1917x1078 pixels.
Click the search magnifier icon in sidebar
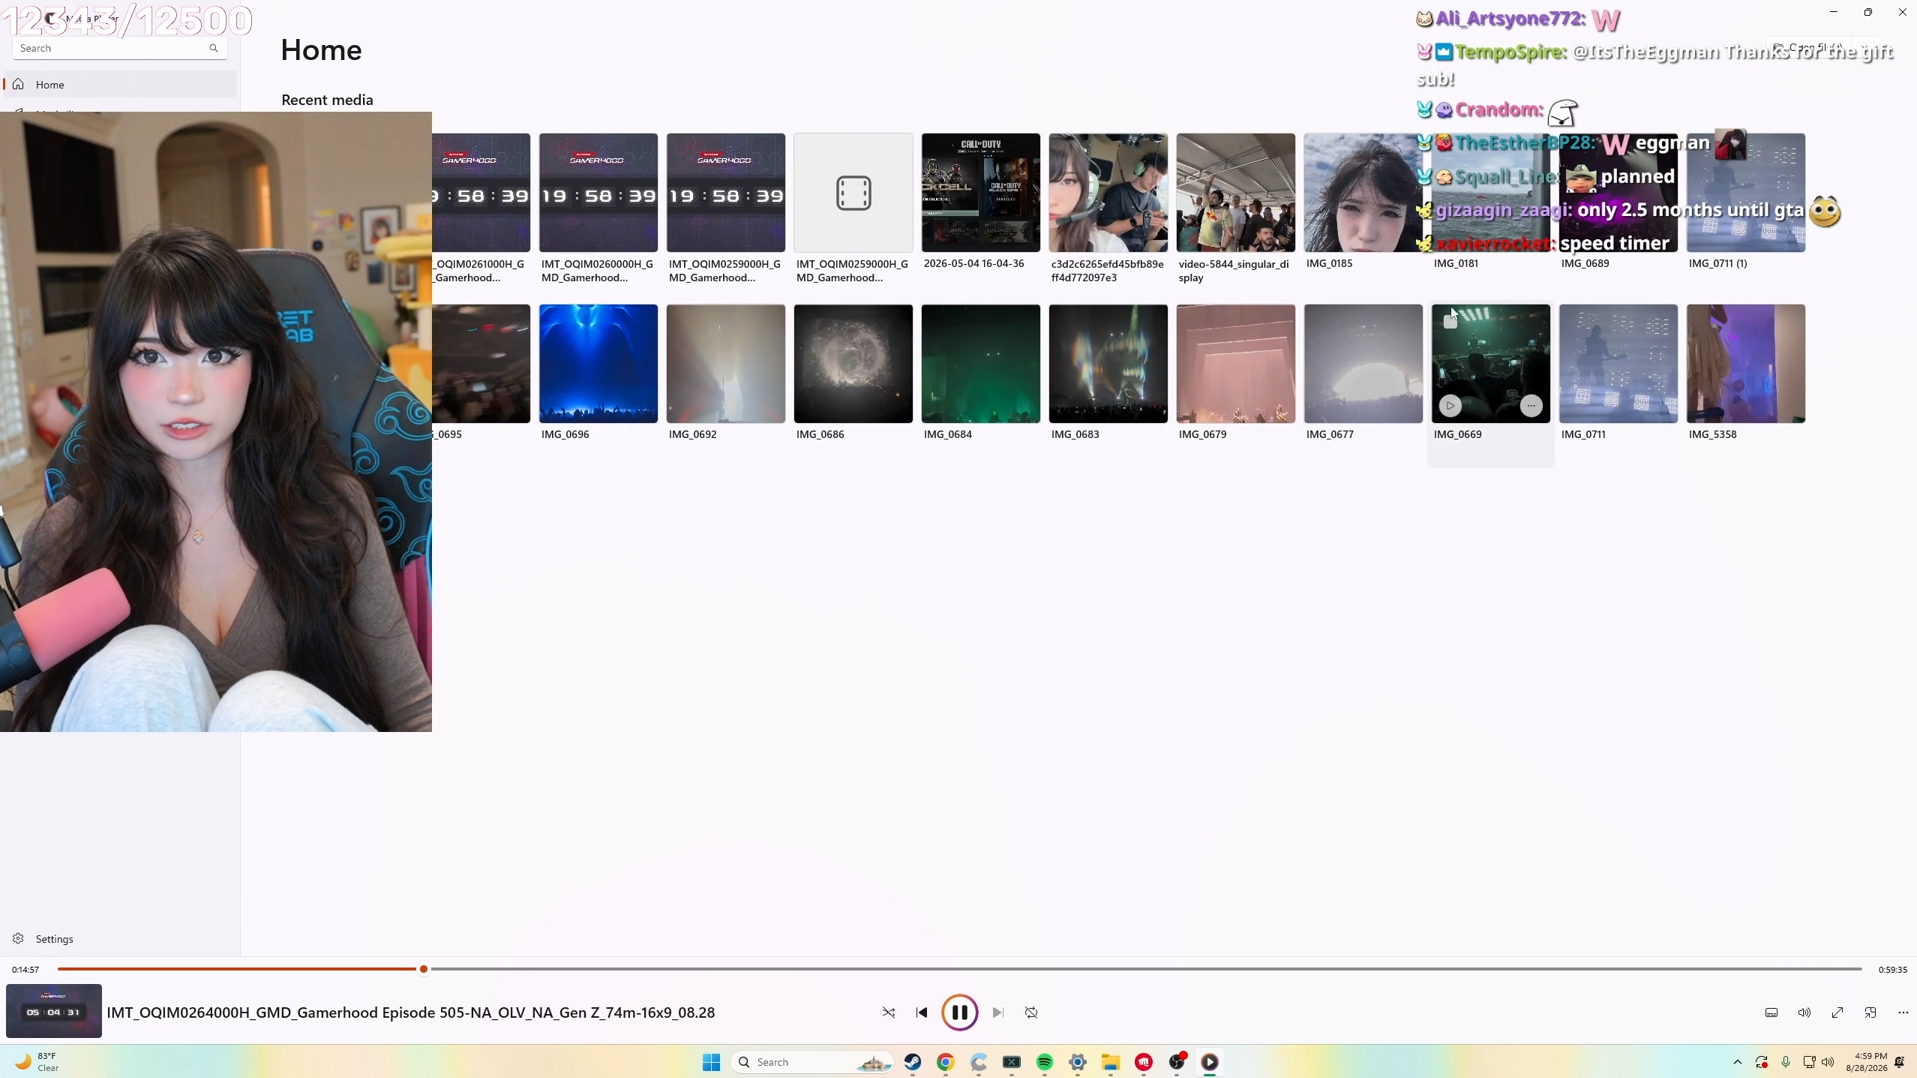tap(213, 48)
